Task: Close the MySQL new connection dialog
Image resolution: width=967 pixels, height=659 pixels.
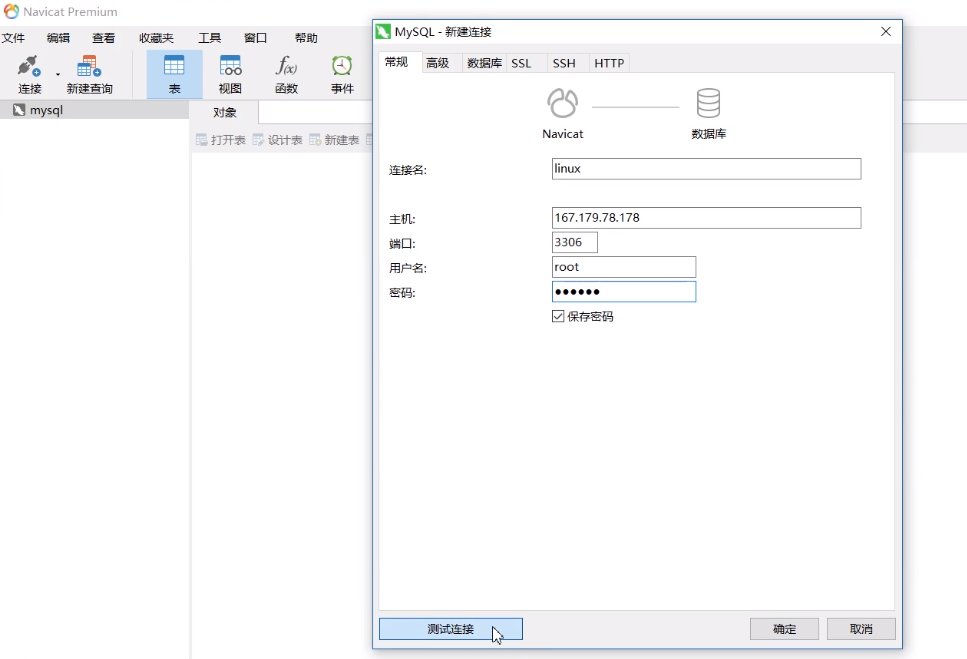Action: pyautogui.click(x=886, y=31)
